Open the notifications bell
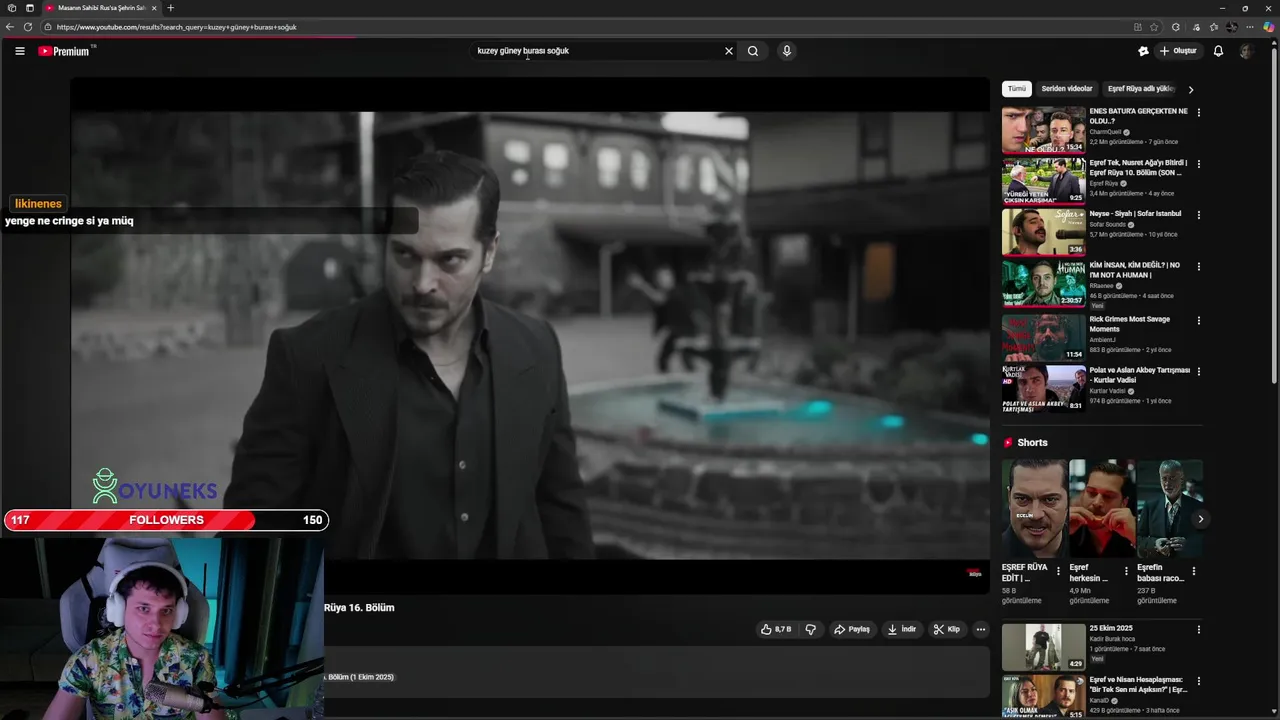 pyautogui.click(x=1218, y=51)
